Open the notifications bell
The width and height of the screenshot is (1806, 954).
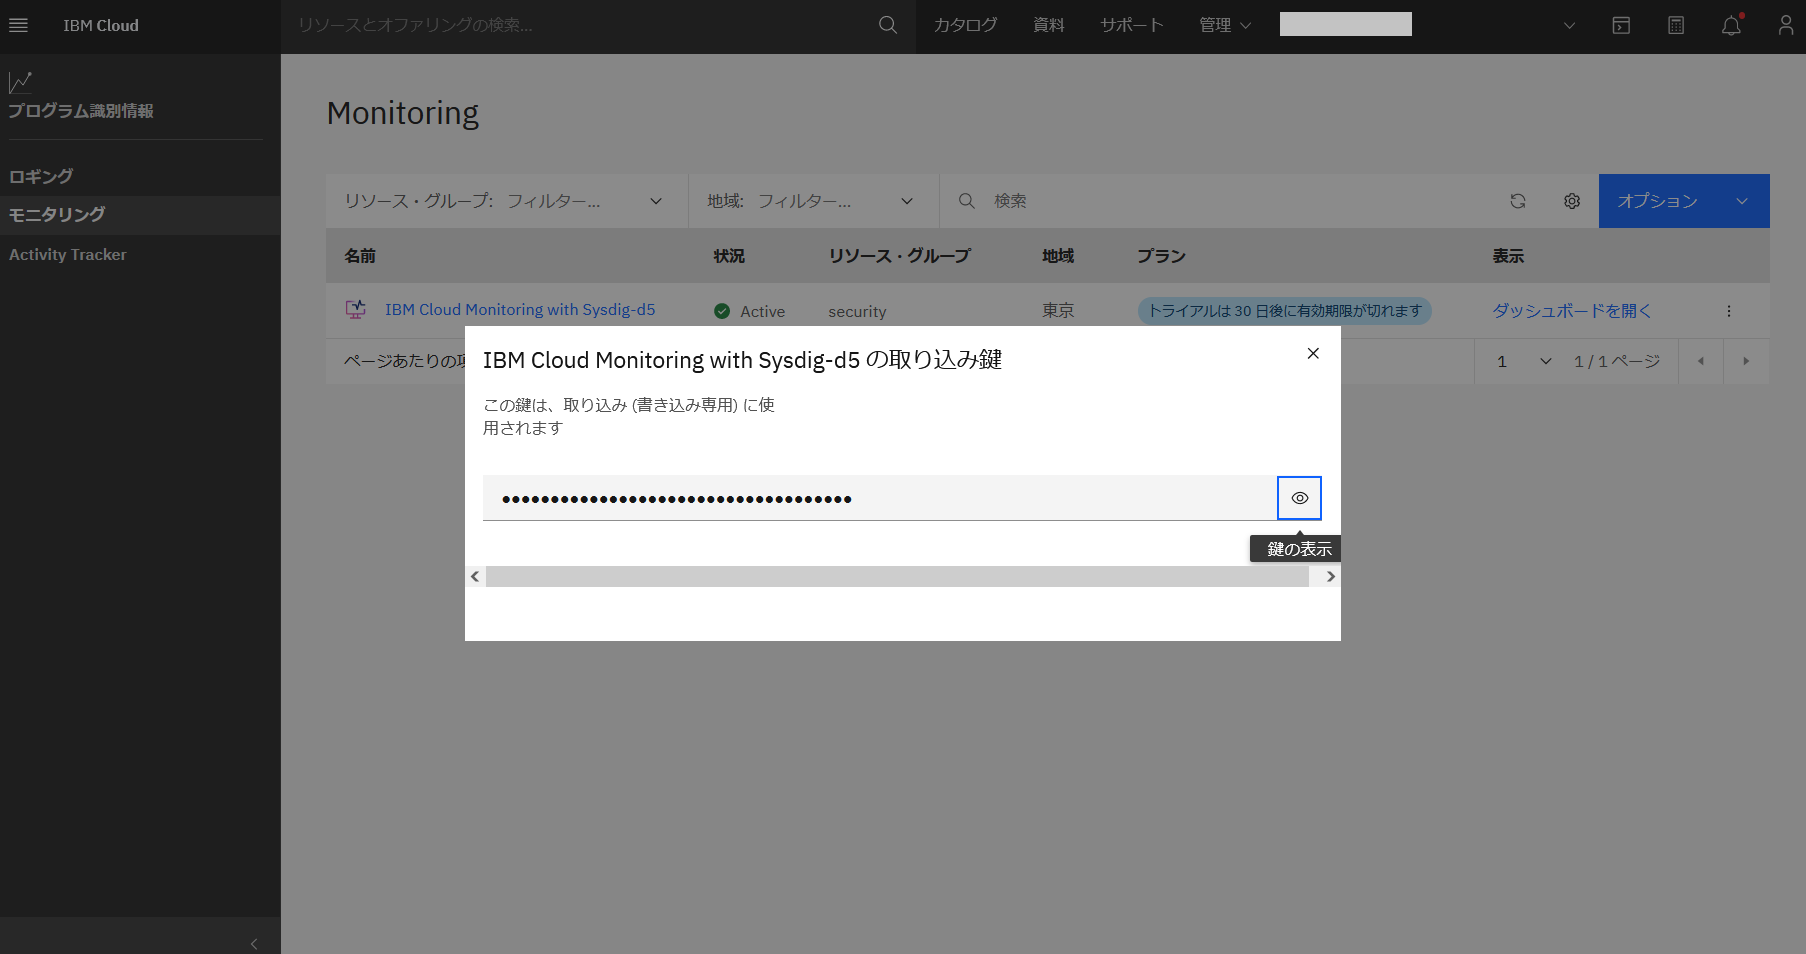1731,25
